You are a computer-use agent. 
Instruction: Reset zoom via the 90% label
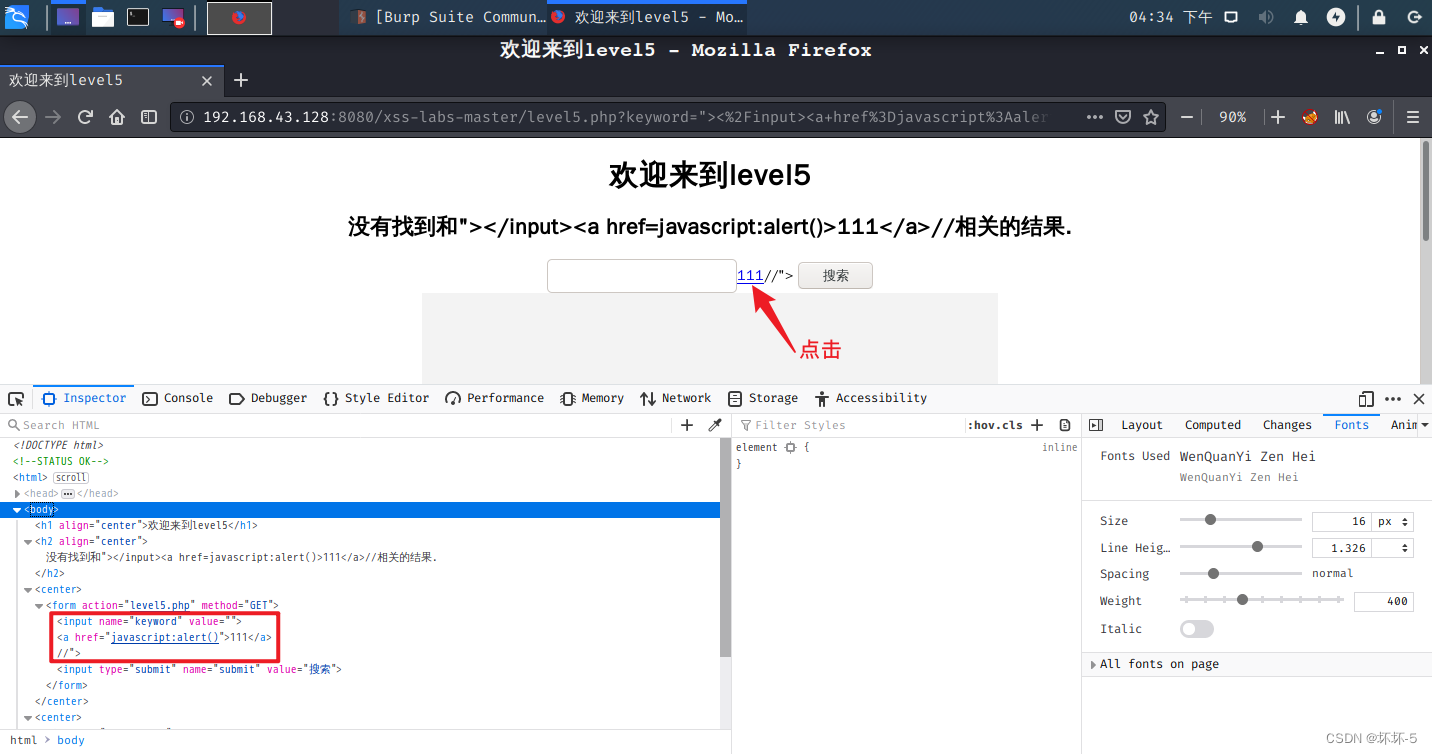(1232, 117)
